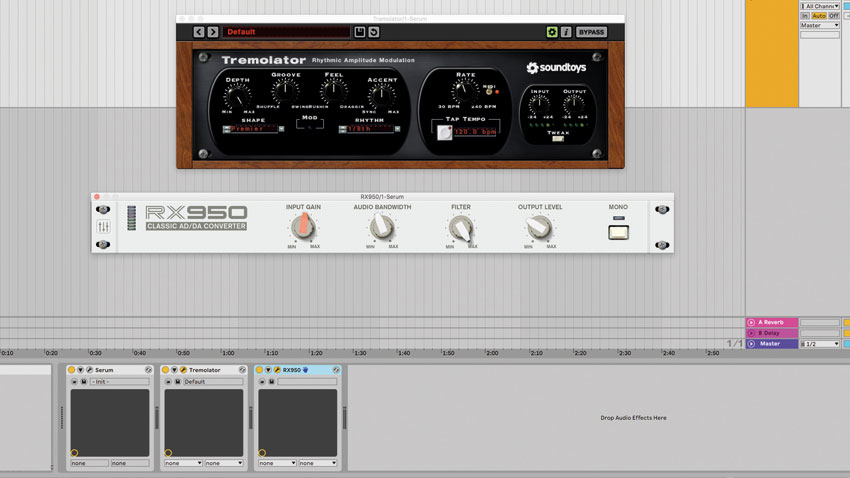The image size is (850, 478).
Task: Click Tremolator device save preset icon
Action: point(177,382)
